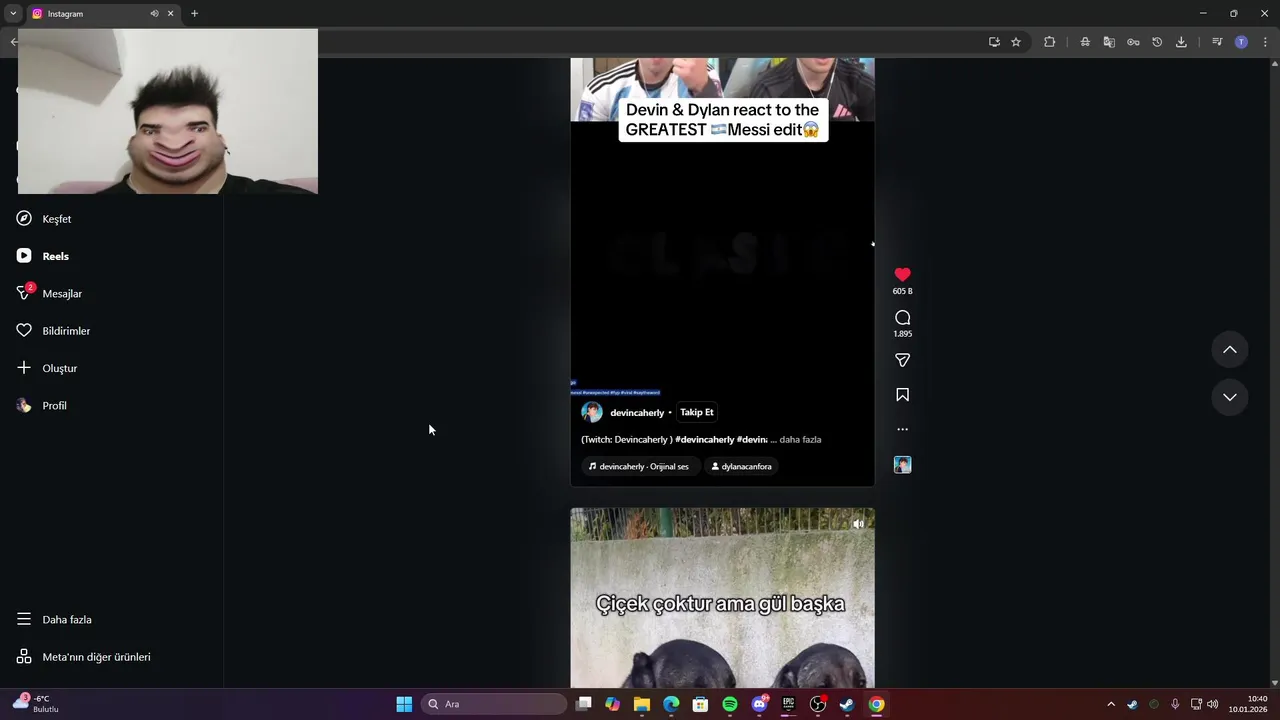Open Epic Games Launcher from the taskbar
This screenshot has width=1280, height=720.
click(788, 704)
